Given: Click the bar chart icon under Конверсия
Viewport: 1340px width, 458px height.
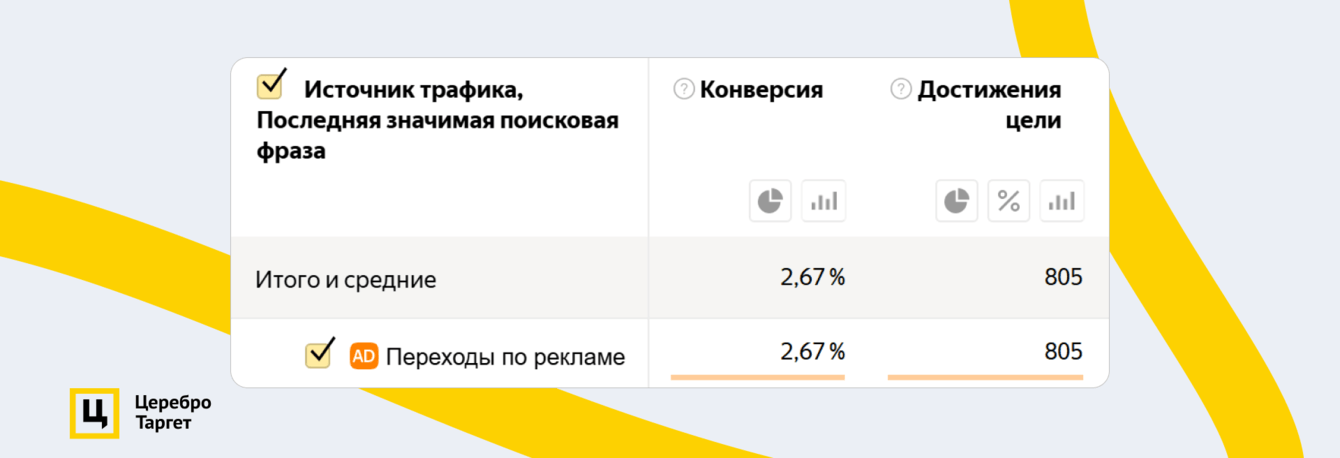Looking at the screenshot, I should point(823,201).
